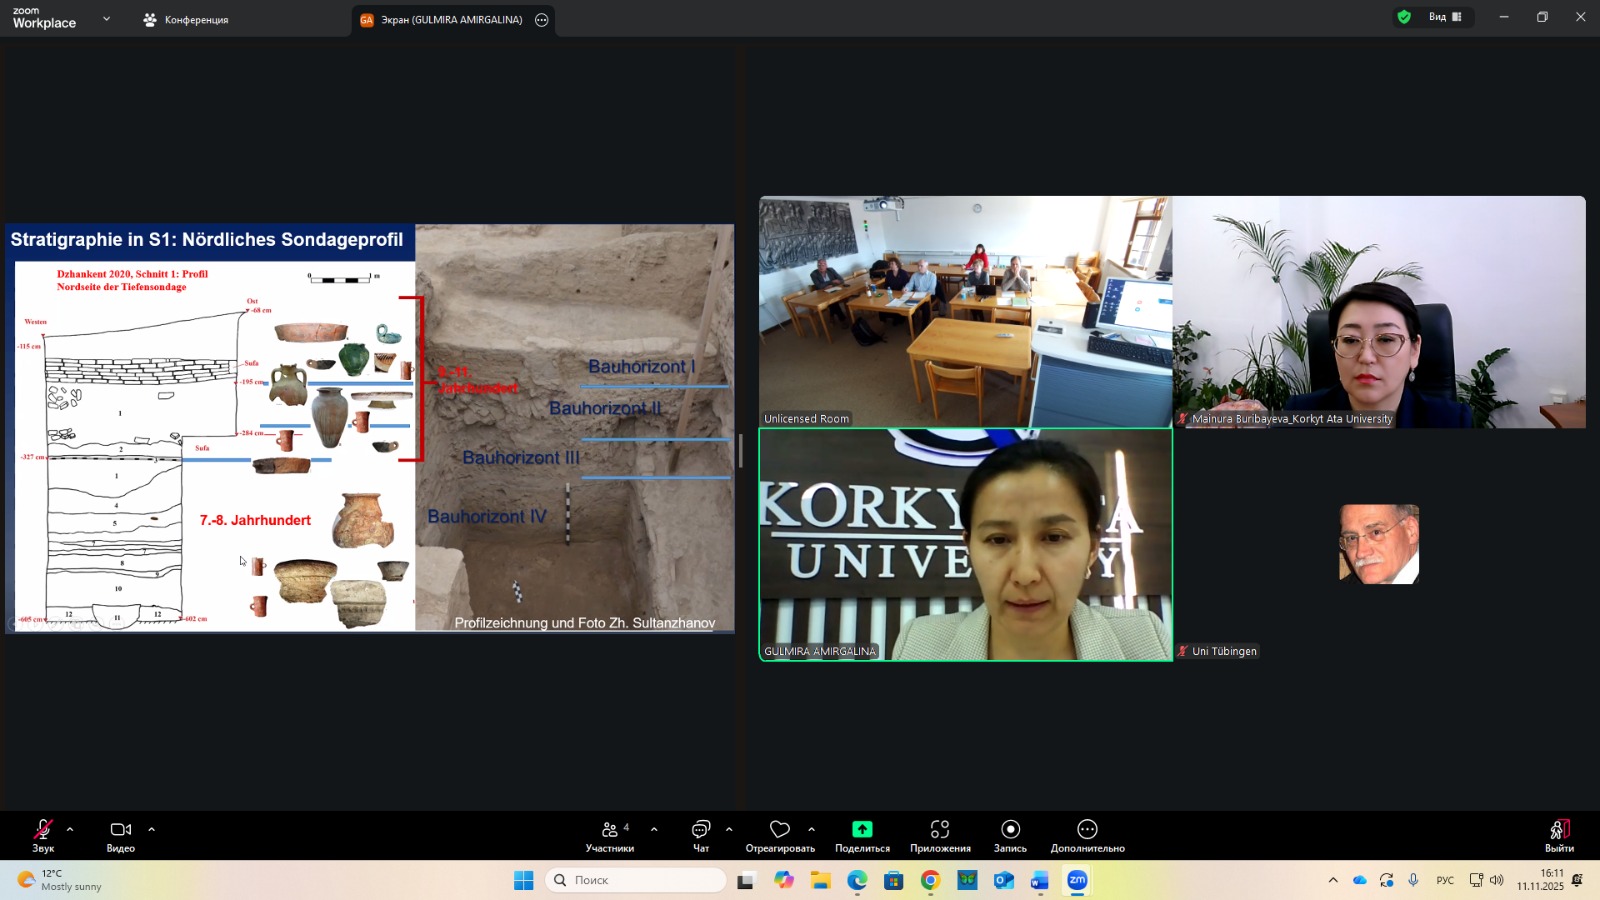Click the Отреагировать reactions heart icon
This screenshot has height=900, width=1600.
pos(780,830)
